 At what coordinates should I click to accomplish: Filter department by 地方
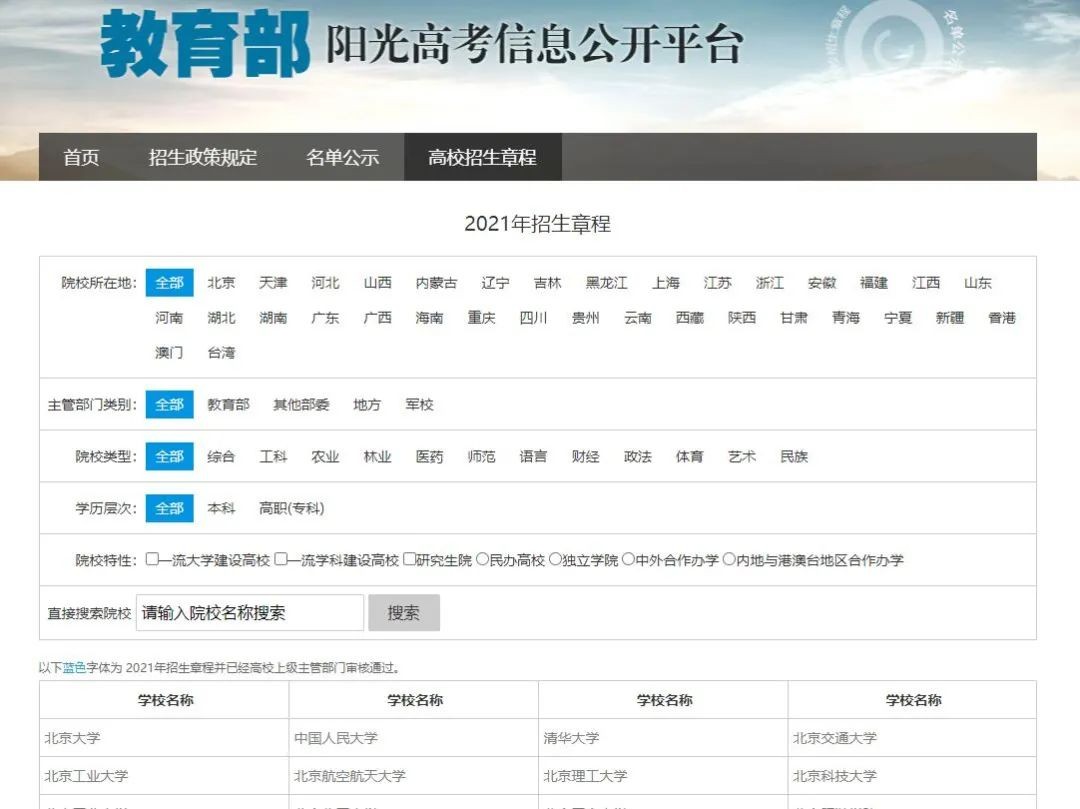click(x=367, y=405)
